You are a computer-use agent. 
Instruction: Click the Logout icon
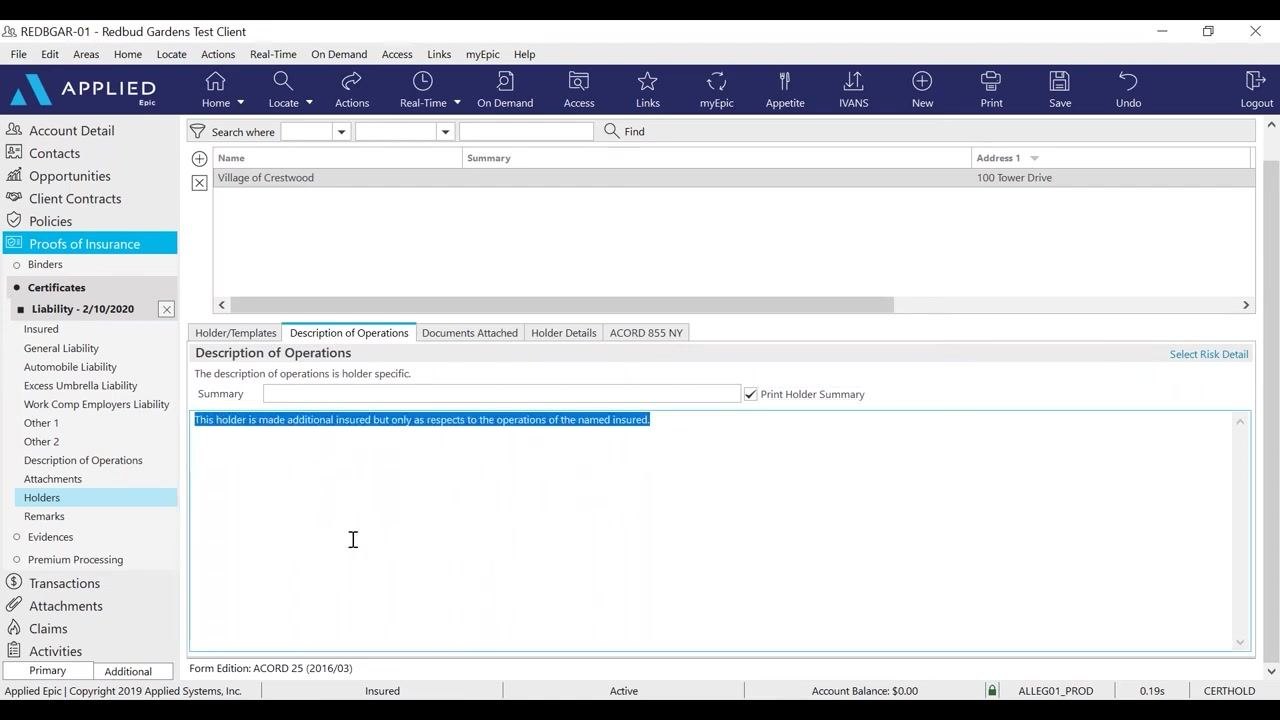[x=1256, y=81]
